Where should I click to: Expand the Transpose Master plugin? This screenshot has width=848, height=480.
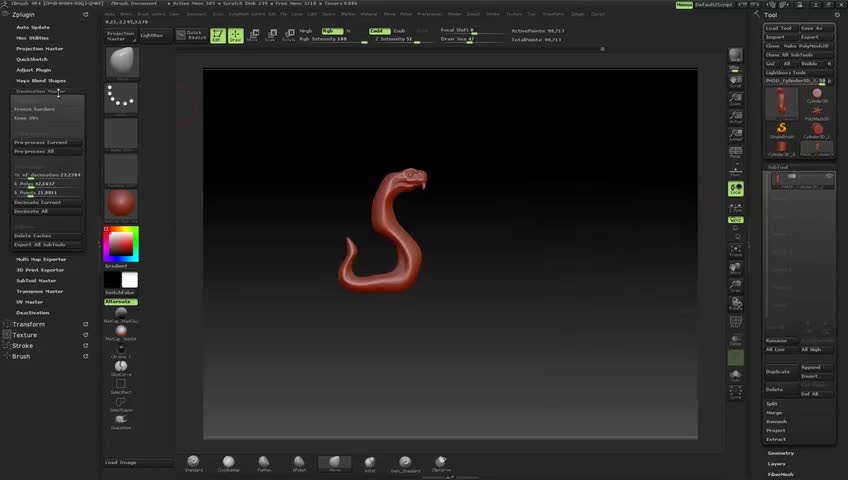tap(39, 291)
